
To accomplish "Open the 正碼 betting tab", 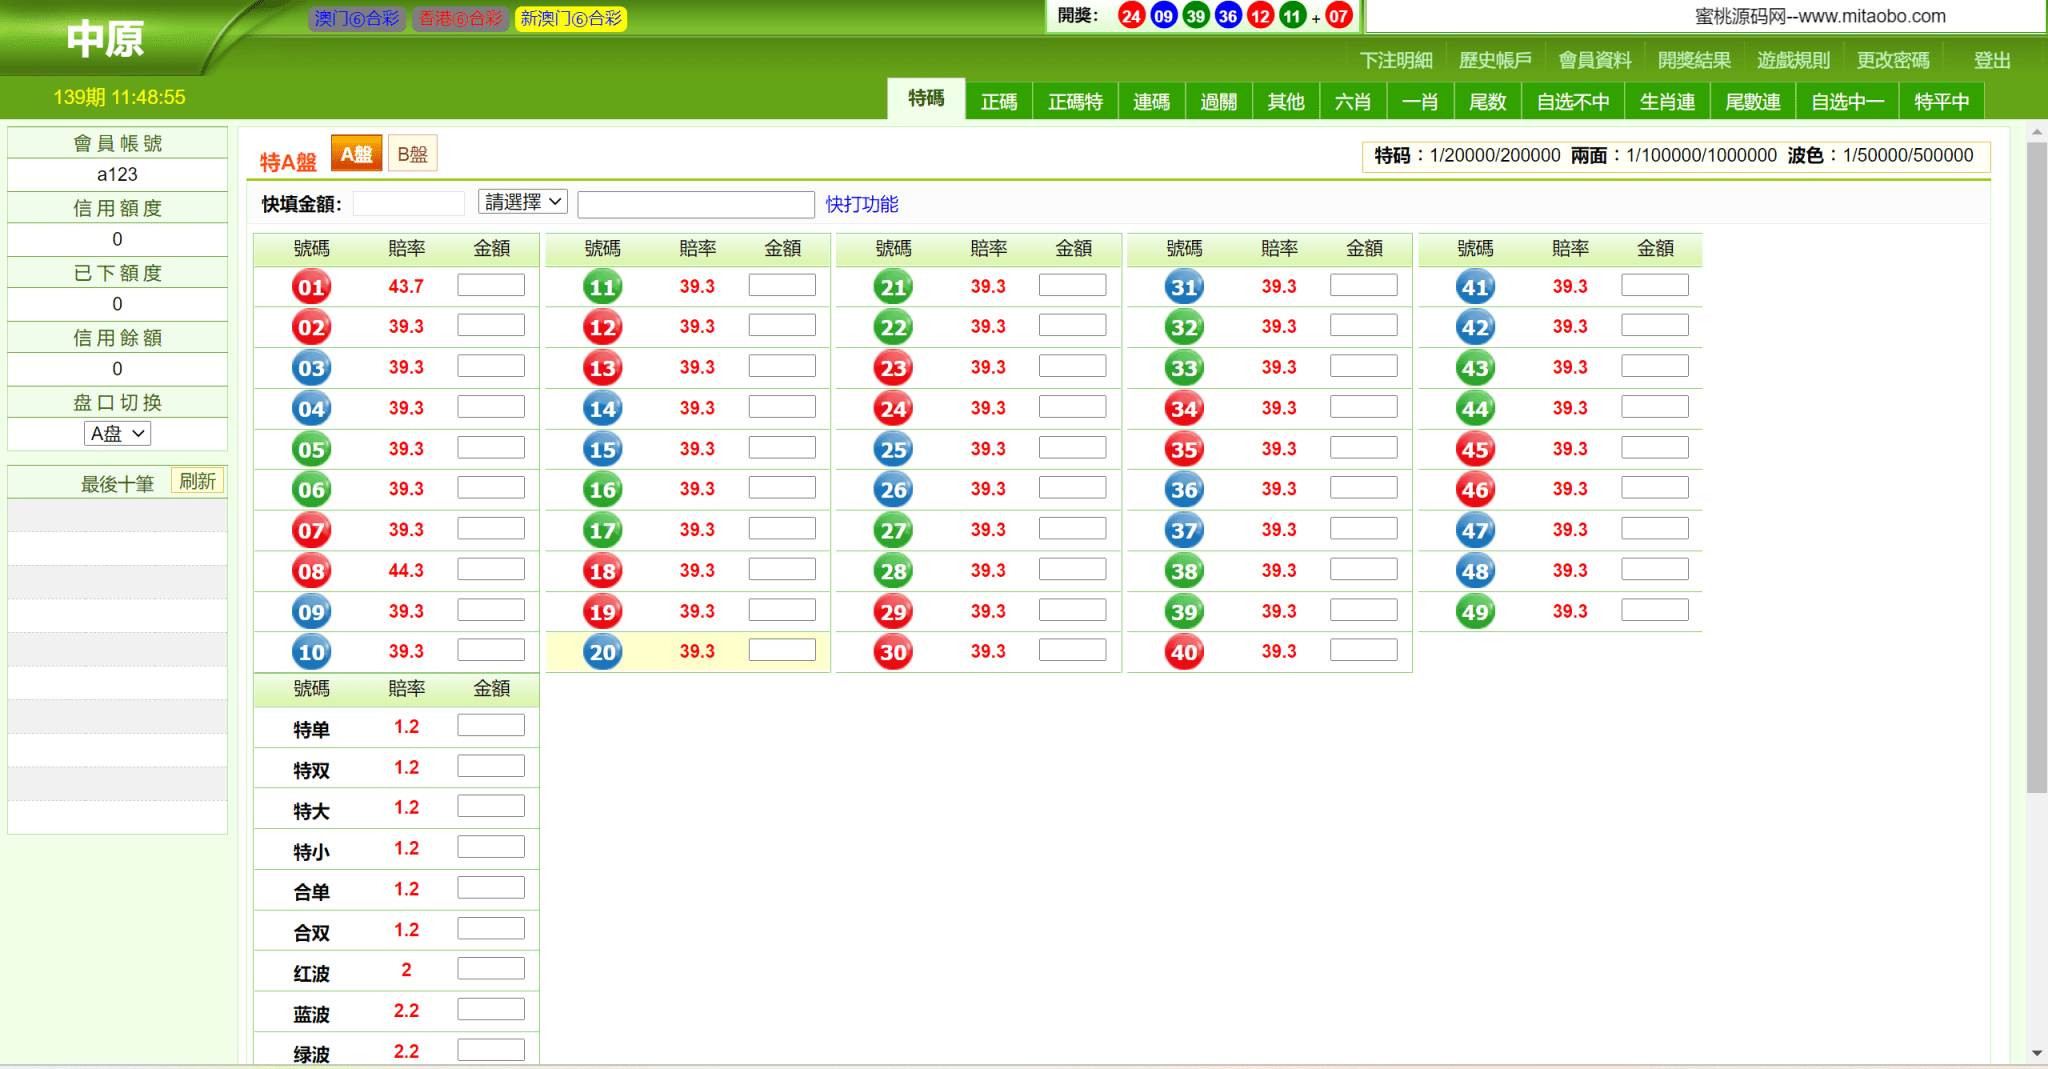I will [998, 101].
